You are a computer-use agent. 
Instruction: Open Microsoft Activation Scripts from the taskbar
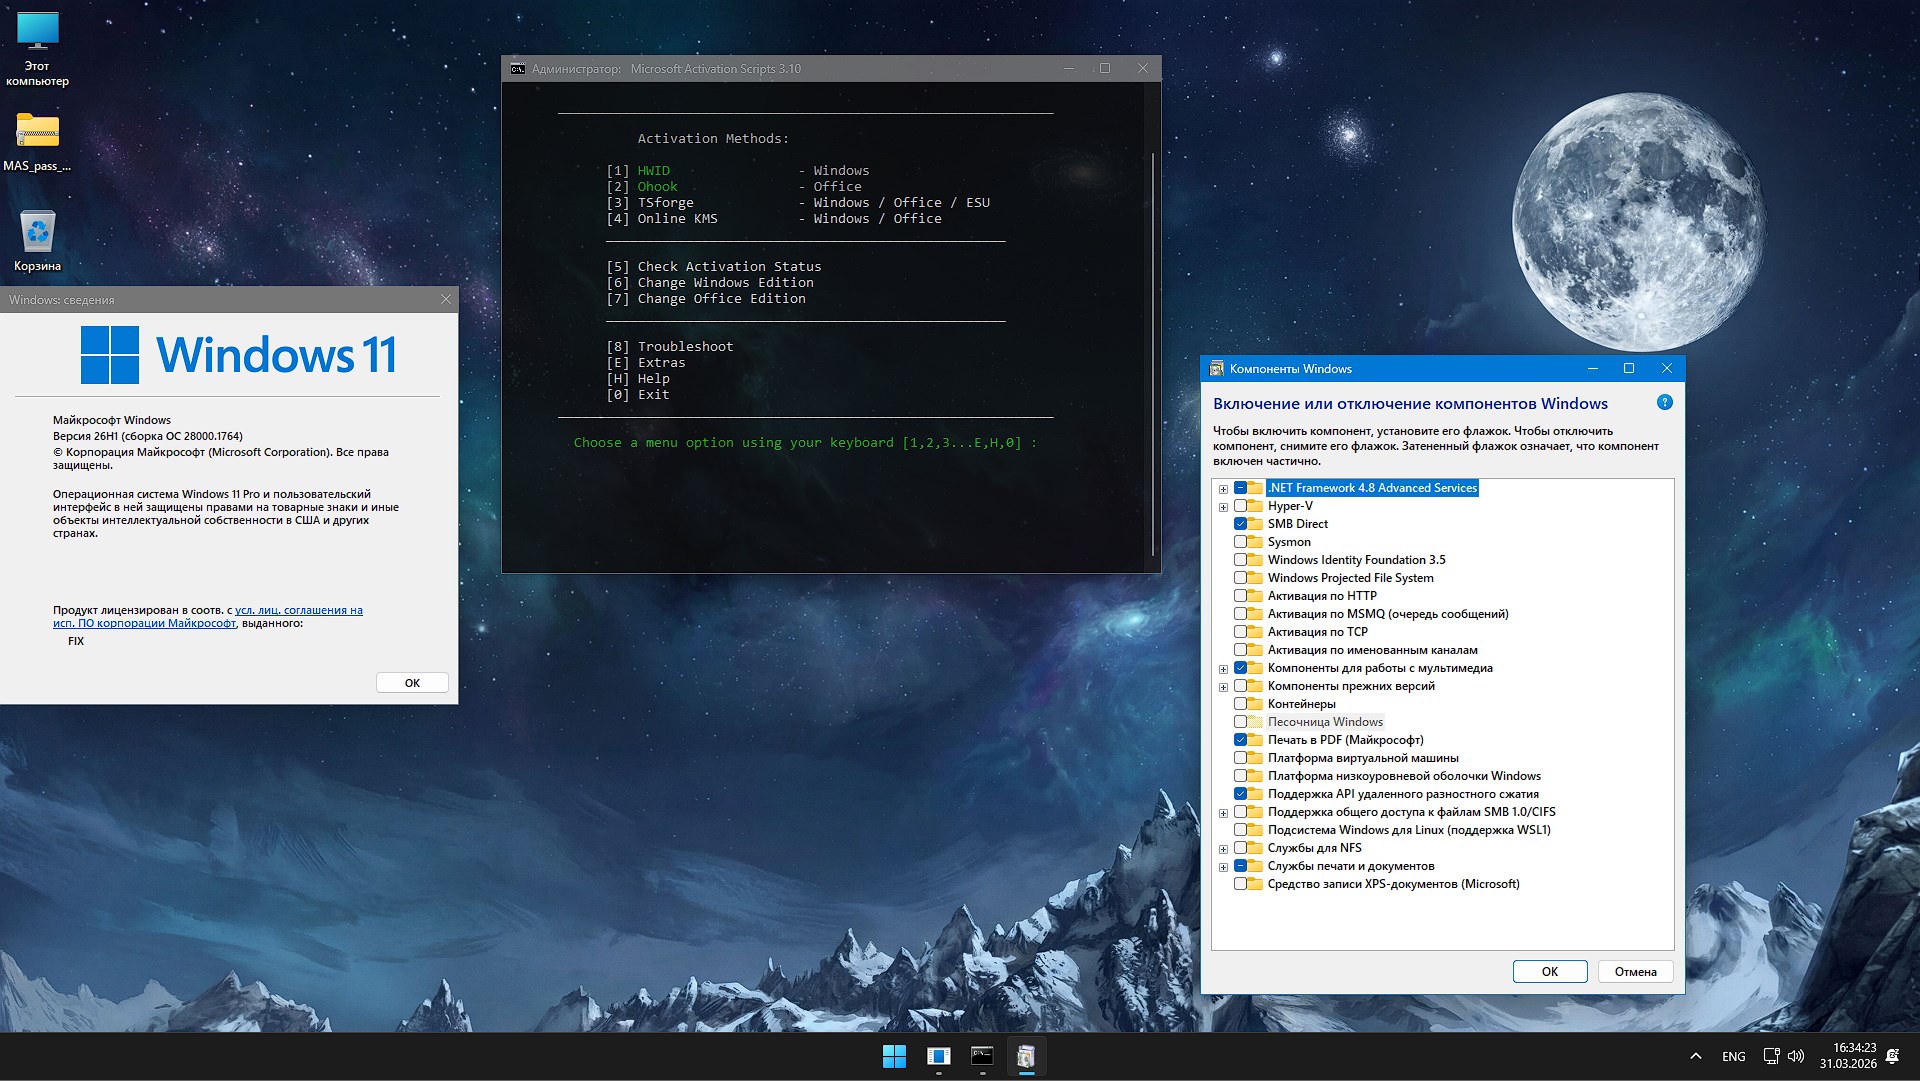[x=1026, y=1056]
